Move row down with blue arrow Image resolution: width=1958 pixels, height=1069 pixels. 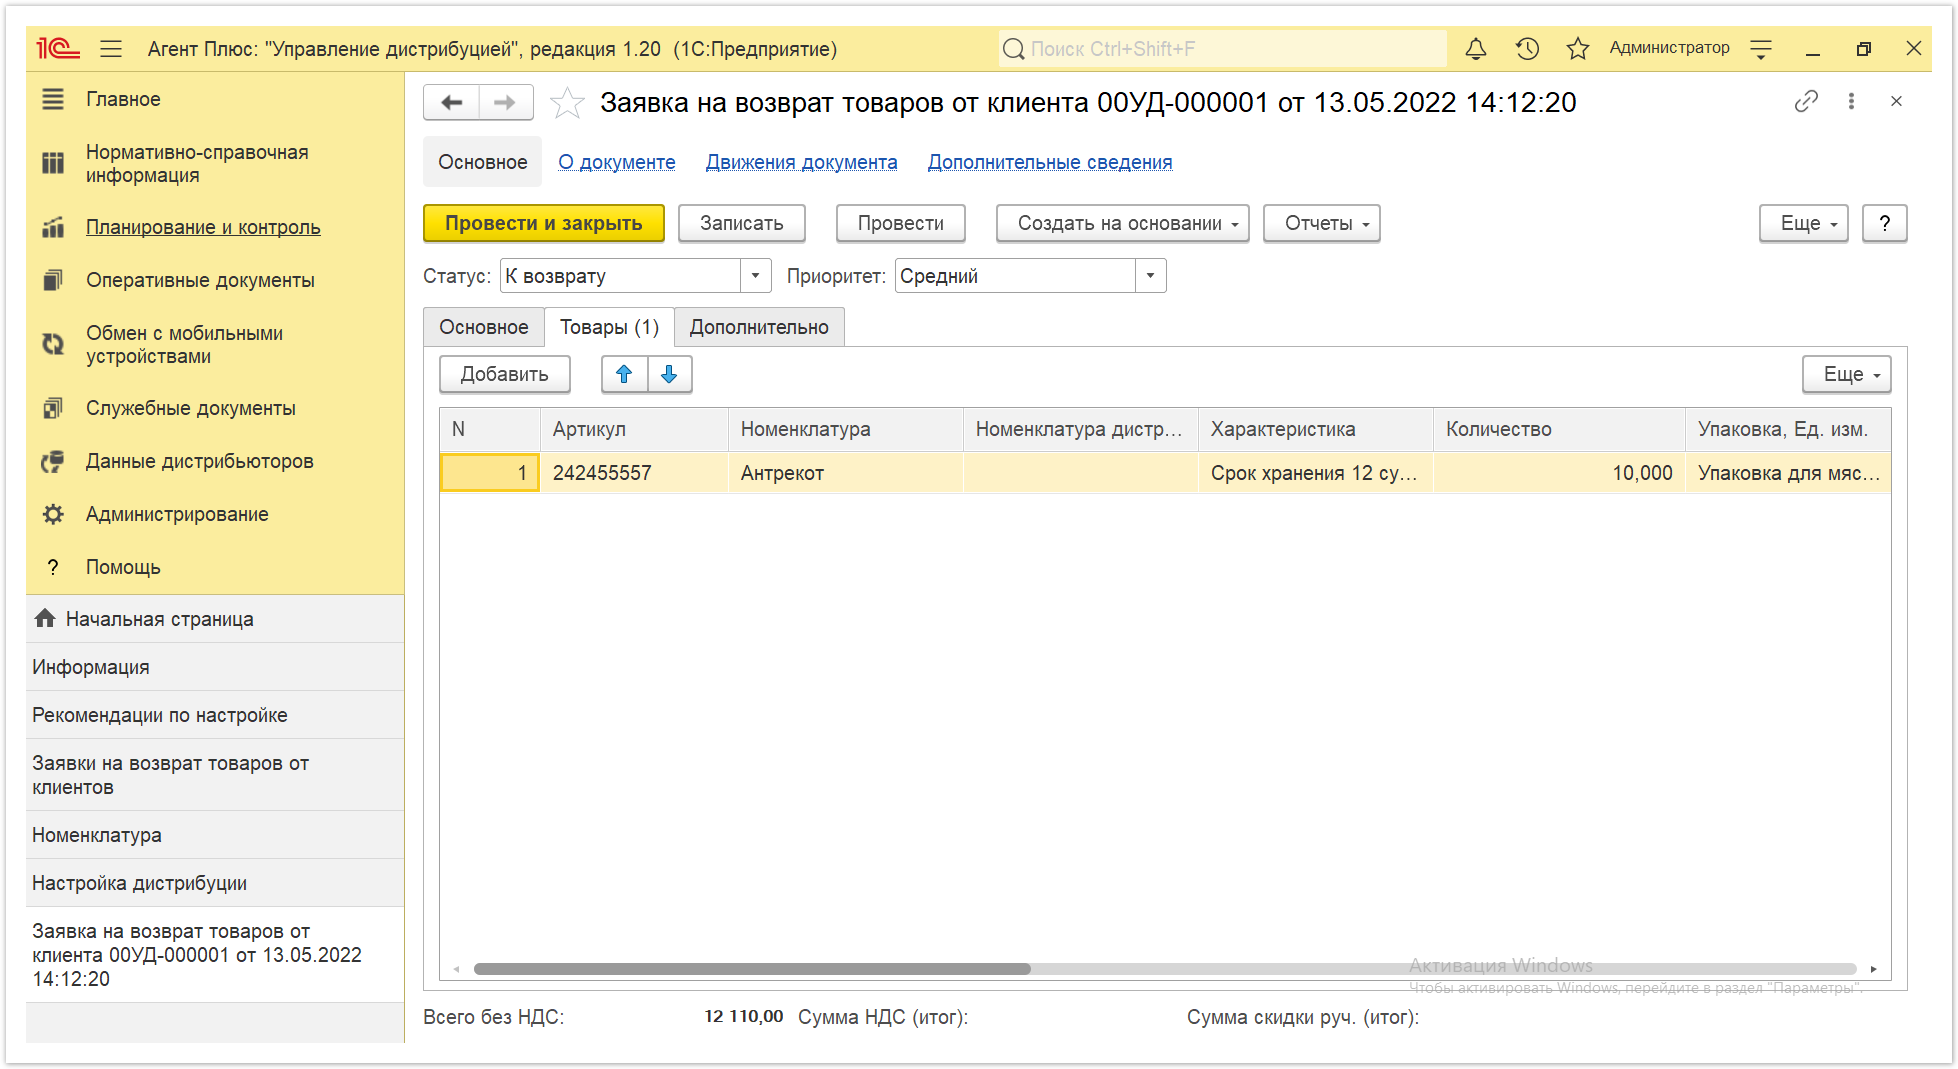669,374
